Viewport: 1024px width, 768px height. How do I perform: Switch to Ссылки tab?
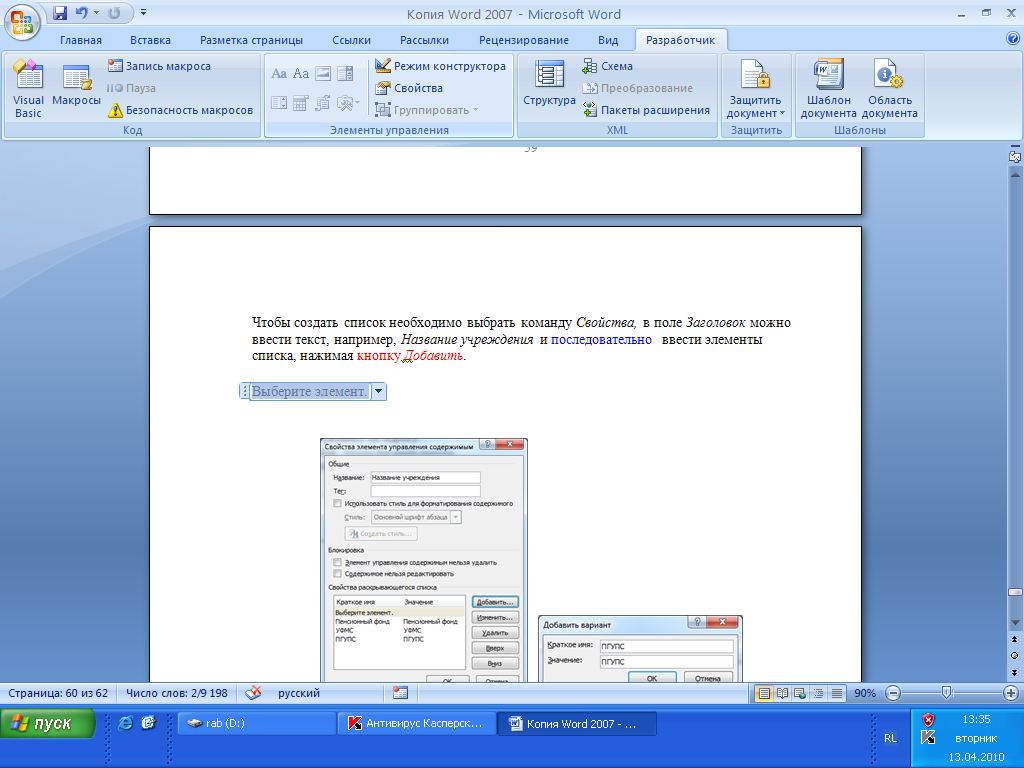tap(351, 40)
